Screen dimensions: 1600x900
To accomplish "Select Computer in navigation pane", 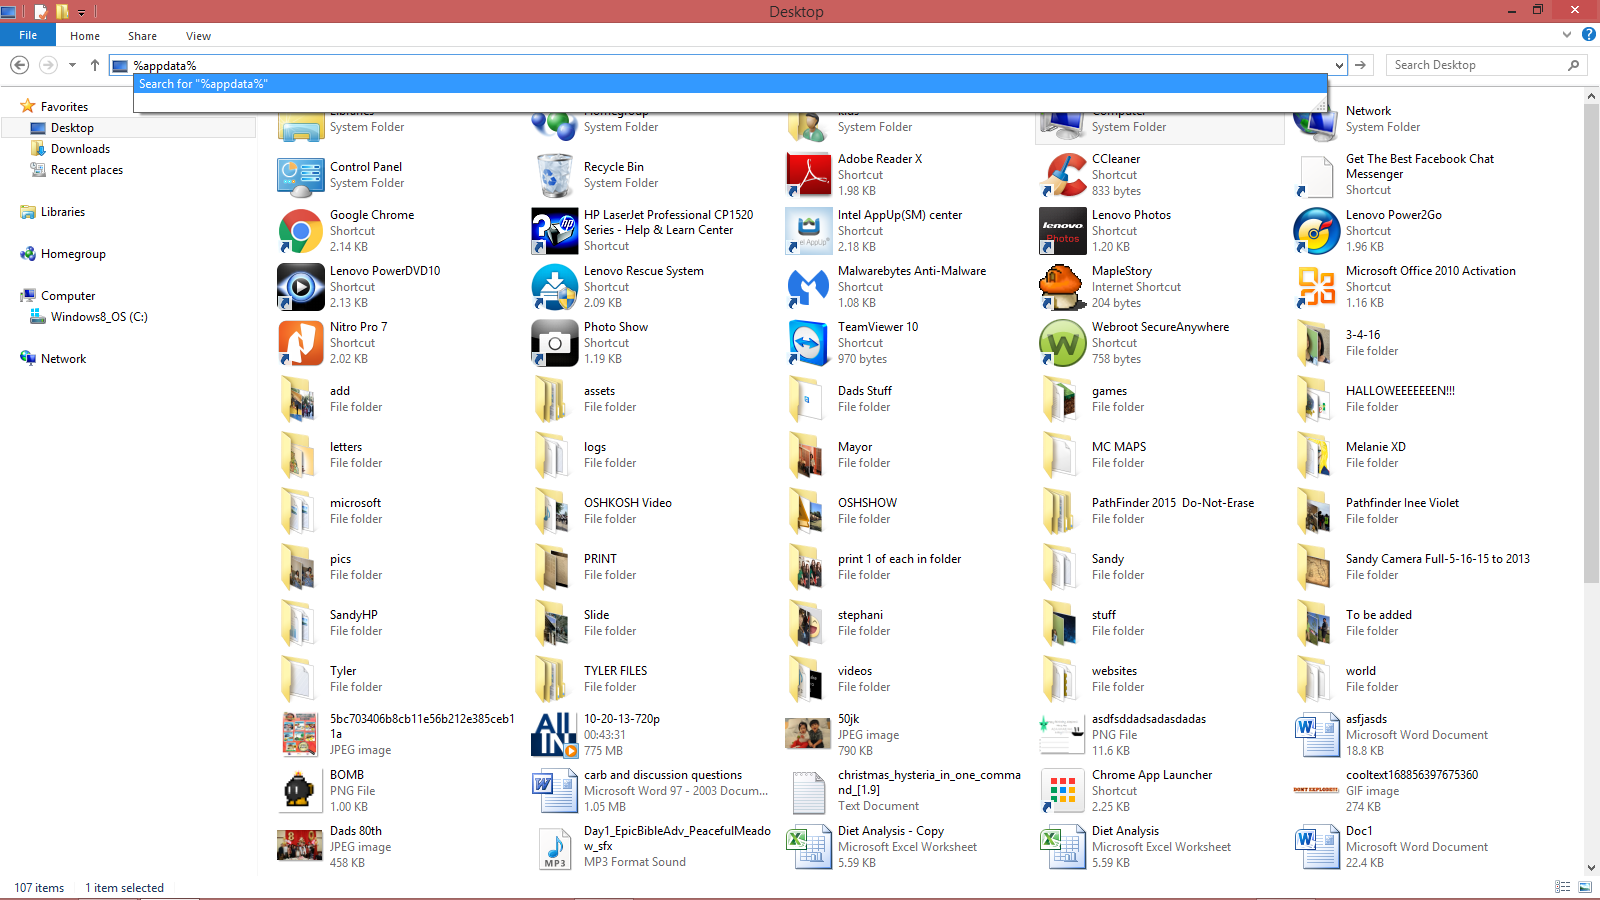I will [68, 296].
